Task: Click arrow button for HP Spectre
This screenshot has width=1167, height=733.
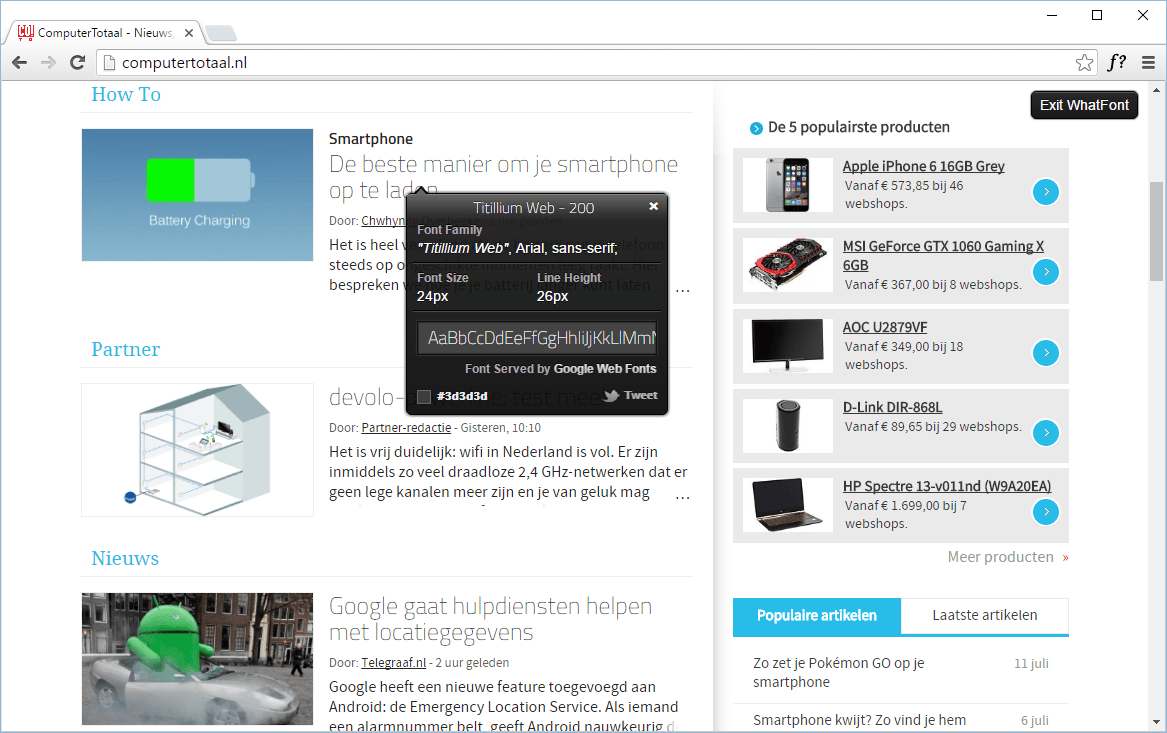Action: tap(1046, 511)
